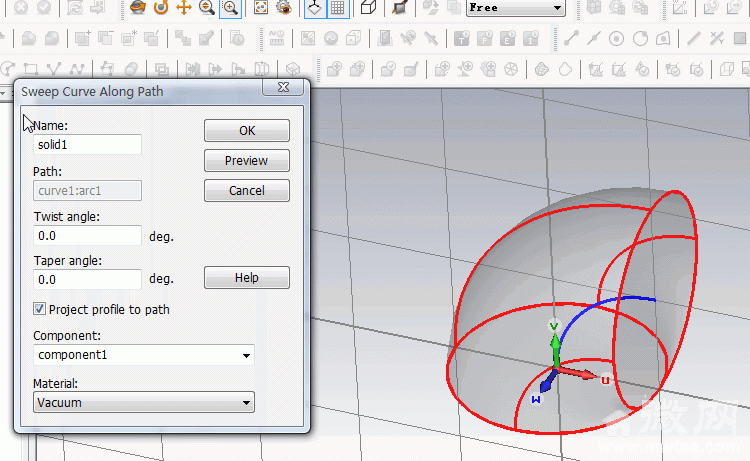Edit the Twist angle value
The image size is (750, 461).
point(87,236)
